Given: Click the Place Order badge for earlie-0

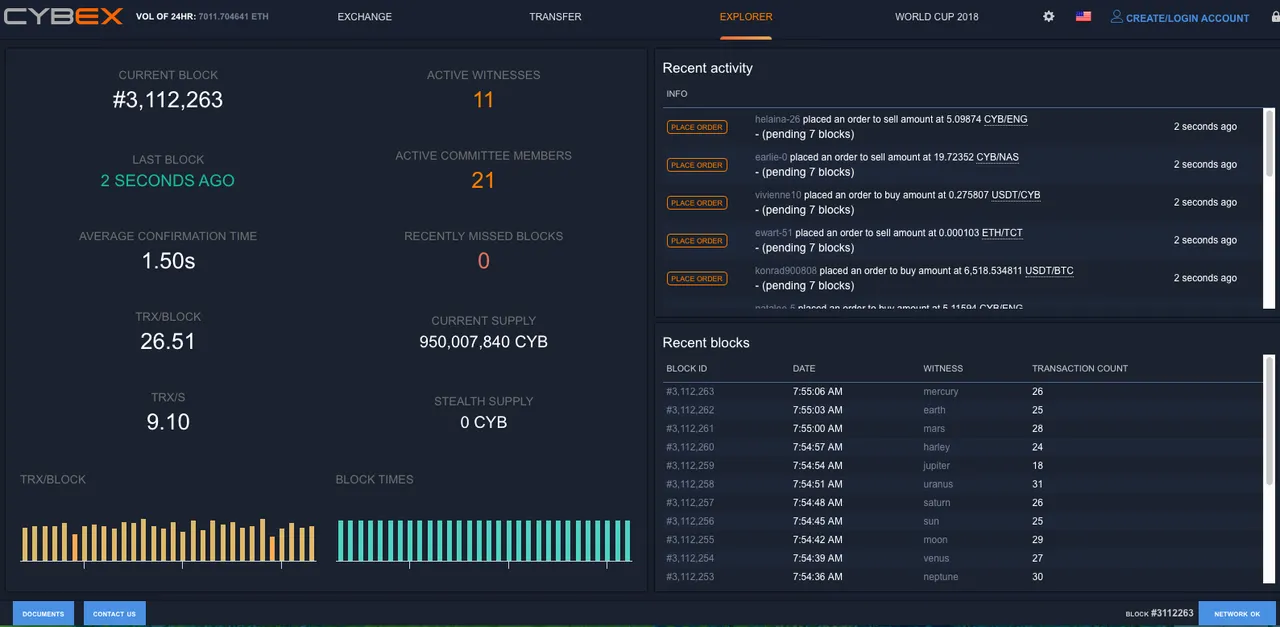Looking at the screenshot, I should [697, 165].
